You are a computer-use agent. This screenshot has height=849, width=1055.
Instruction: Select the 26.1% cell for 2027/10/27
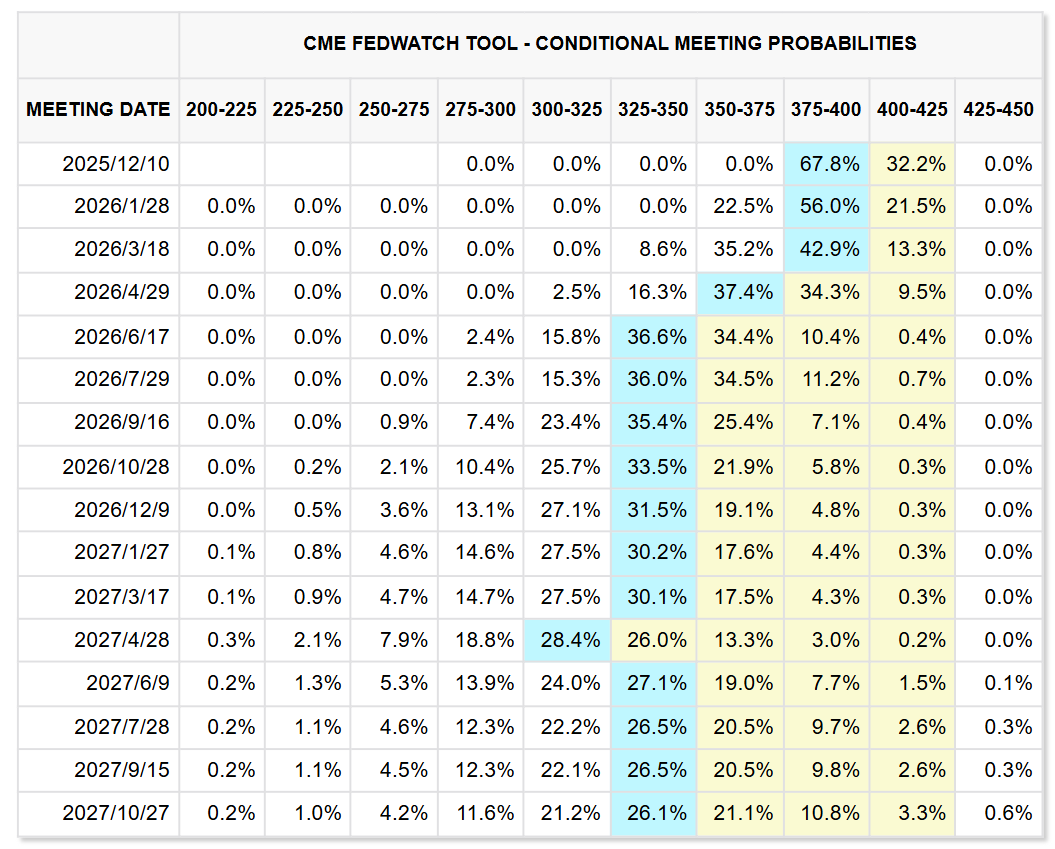[654, 813]
